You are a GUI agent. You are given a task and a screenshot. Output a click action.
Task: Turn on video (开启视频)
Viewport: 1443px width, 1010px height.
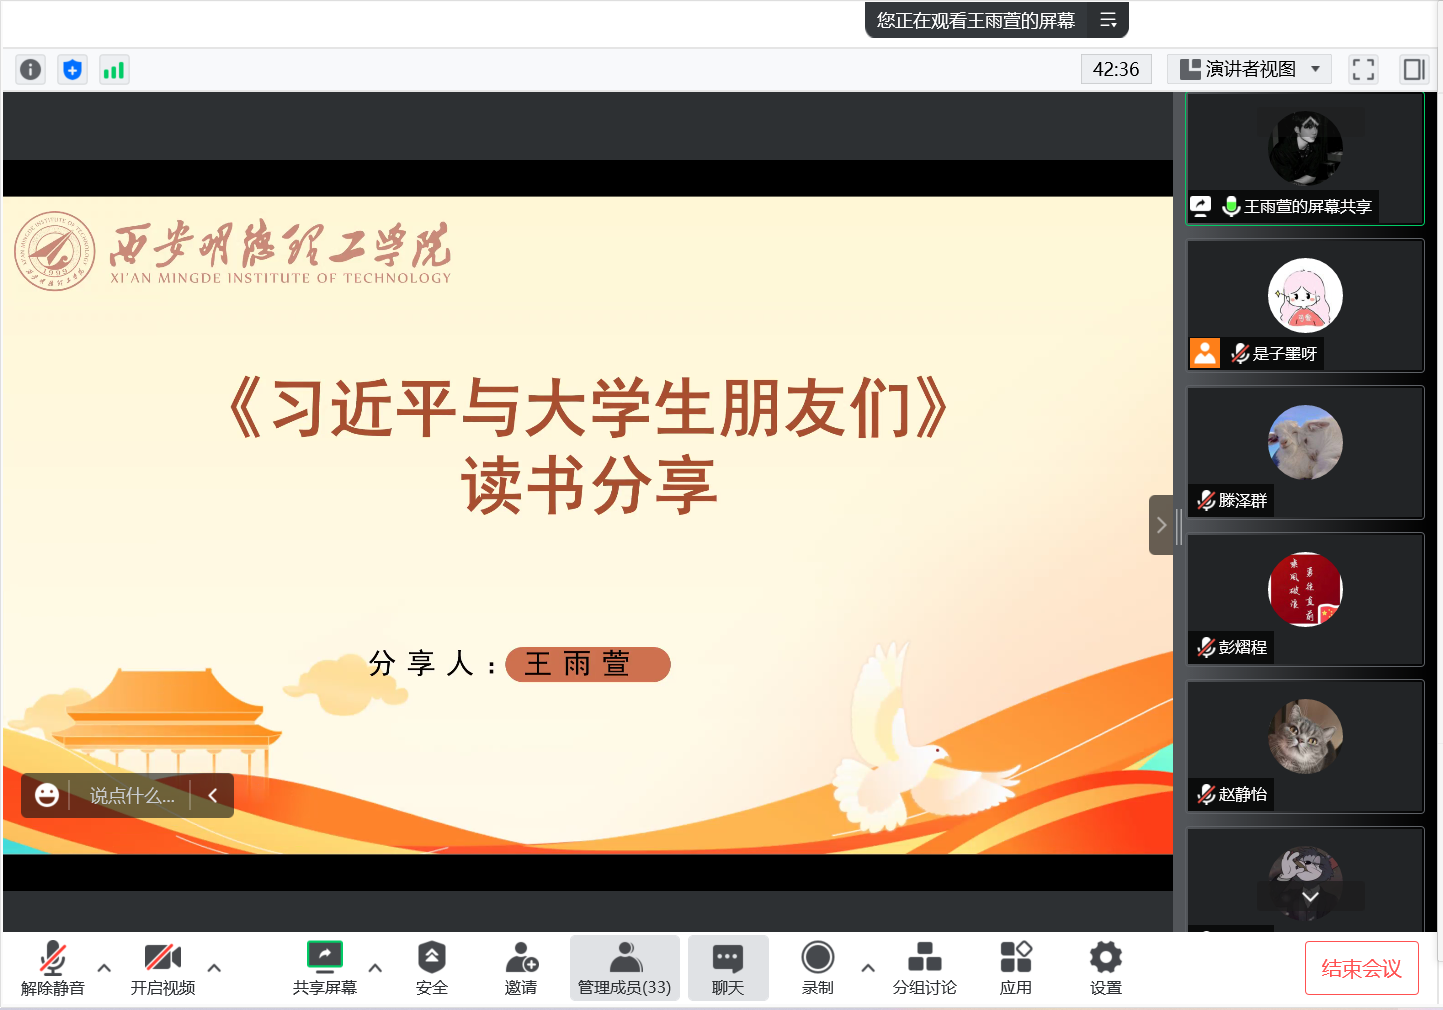click(163, 968)
